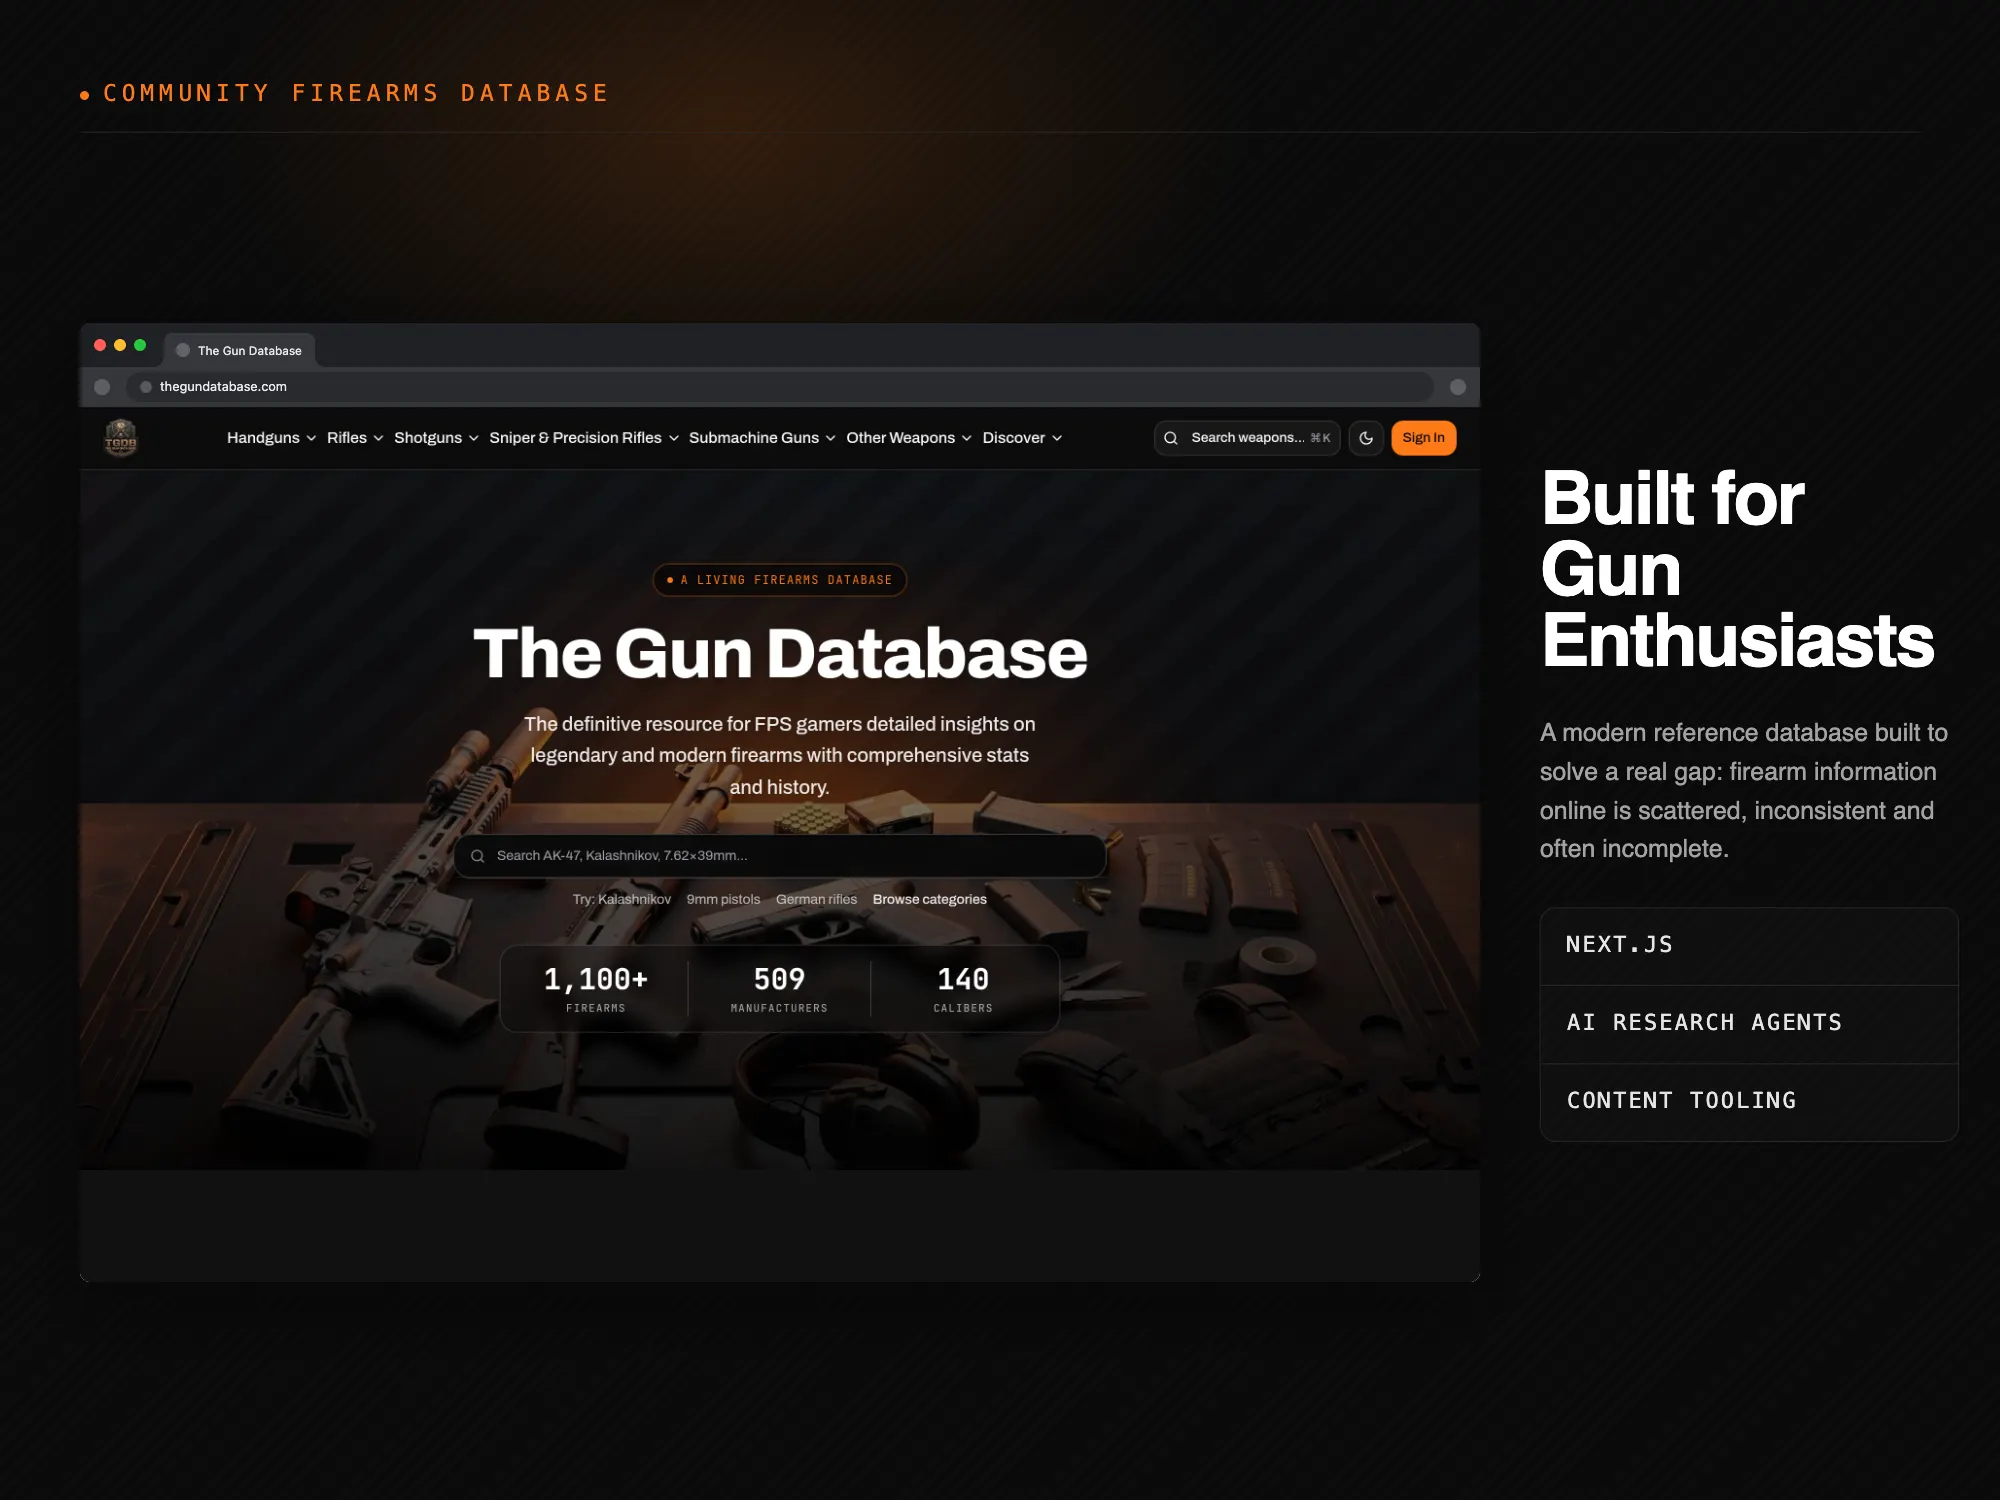Screen dimensions: 2000x1500
Task: Click the TGDB logo in the navbar
Action: coord(121,438)
